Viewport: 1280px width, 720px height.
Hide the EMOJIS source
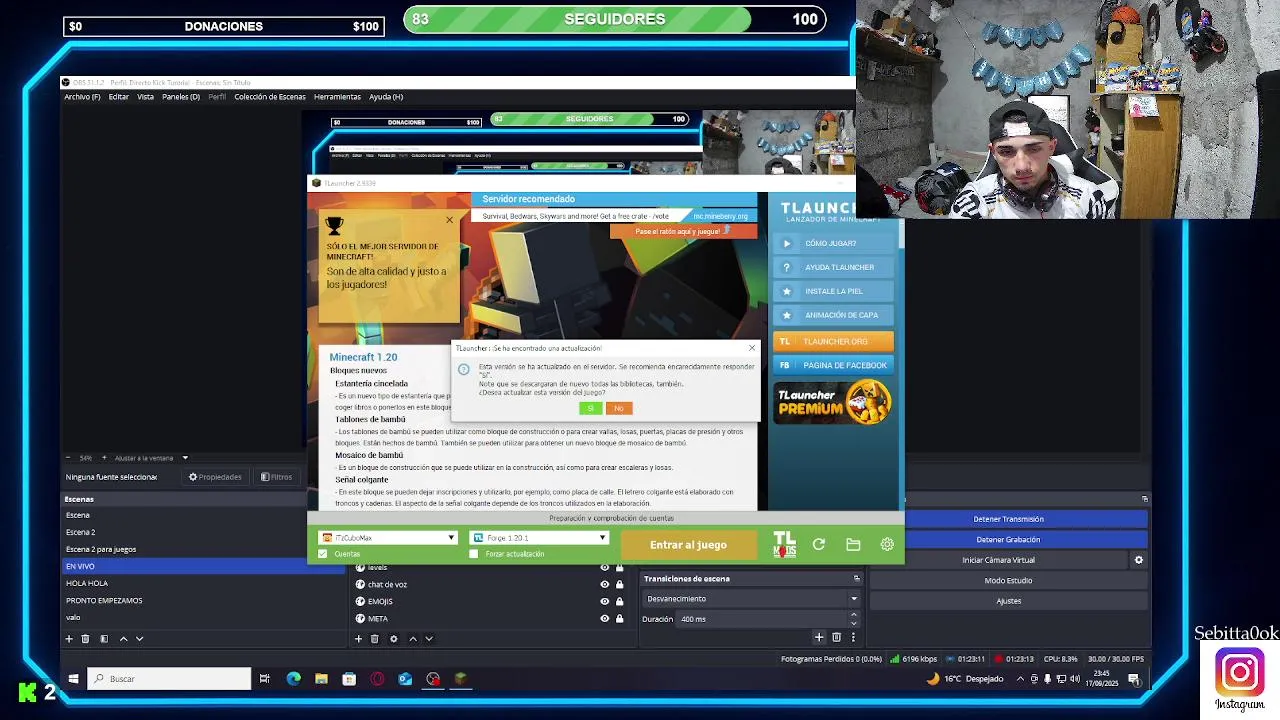tap(604, 601)
